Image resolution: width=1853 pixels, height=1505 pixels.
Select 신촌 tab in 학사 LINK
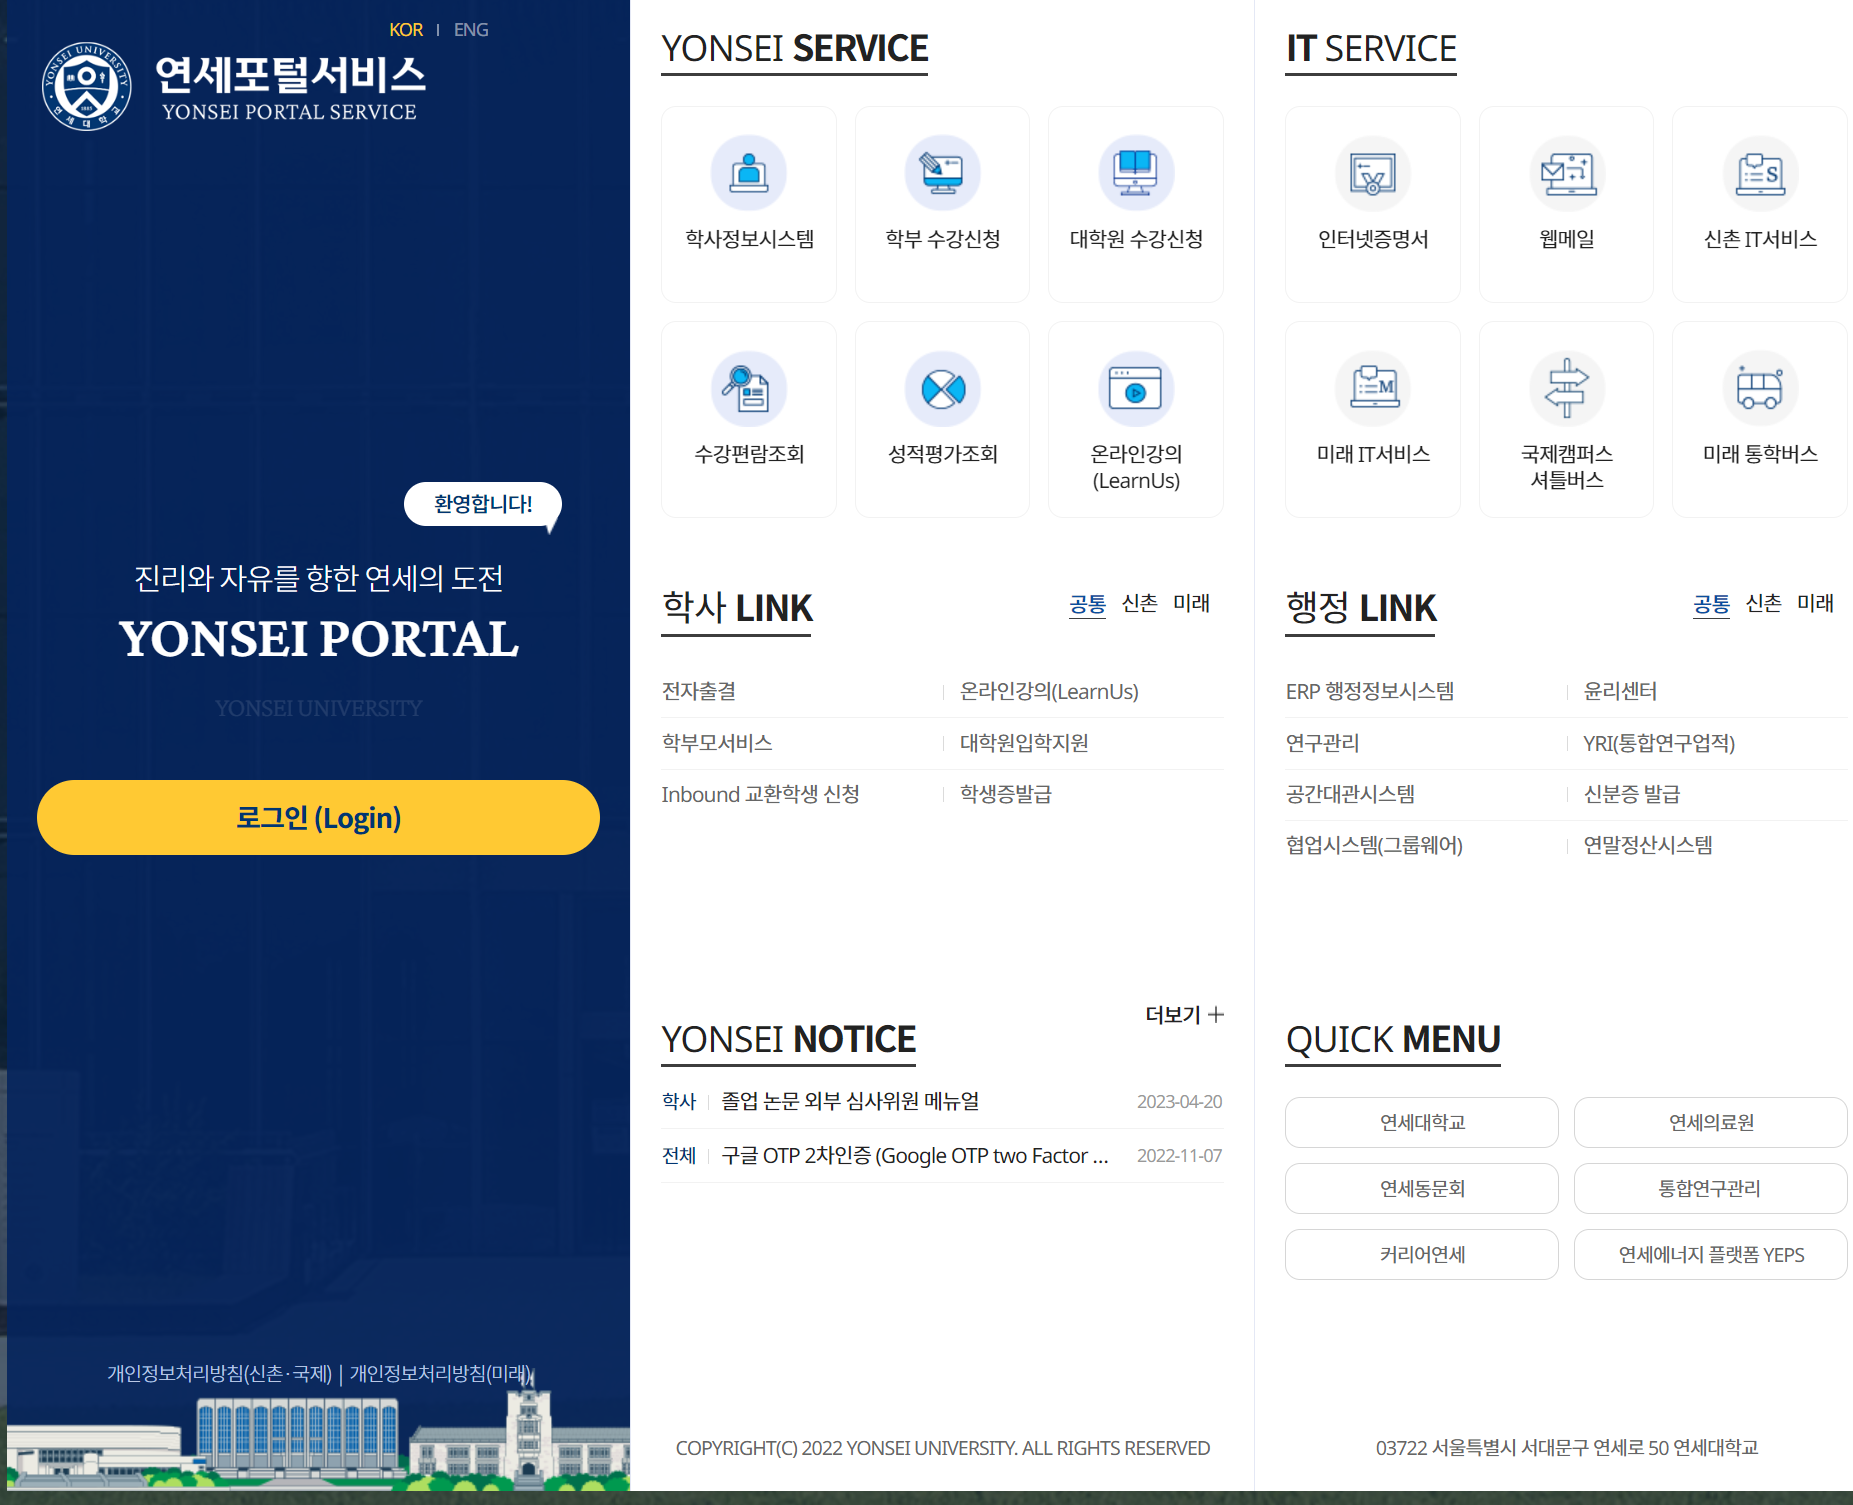point(1140,603)
